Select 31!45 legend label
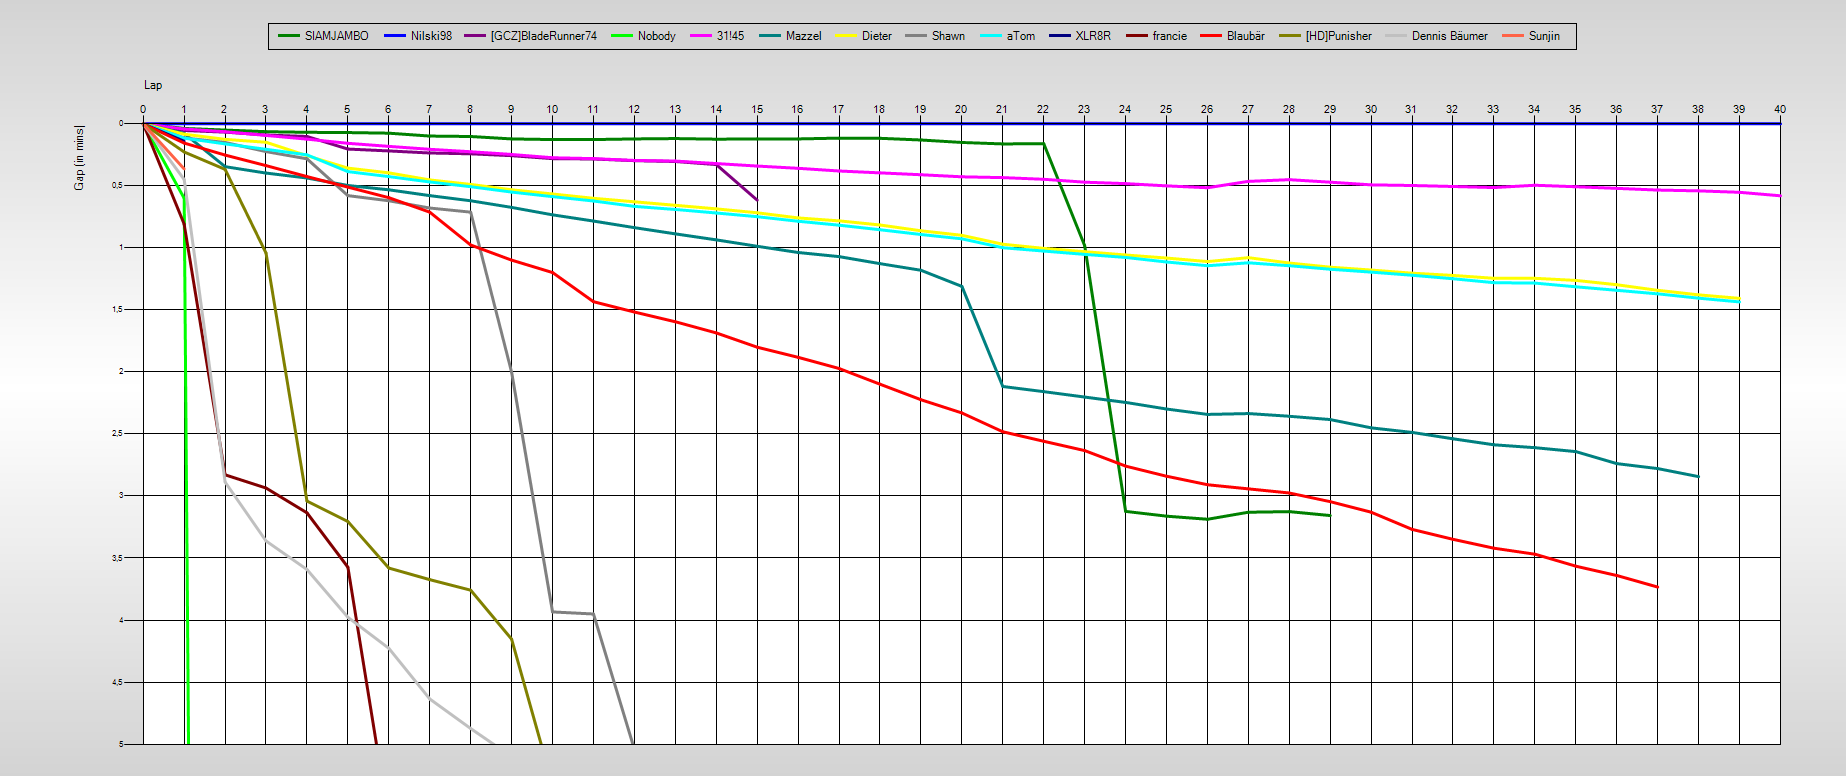This screenshot has width=1846, height=776. [730, 36]
